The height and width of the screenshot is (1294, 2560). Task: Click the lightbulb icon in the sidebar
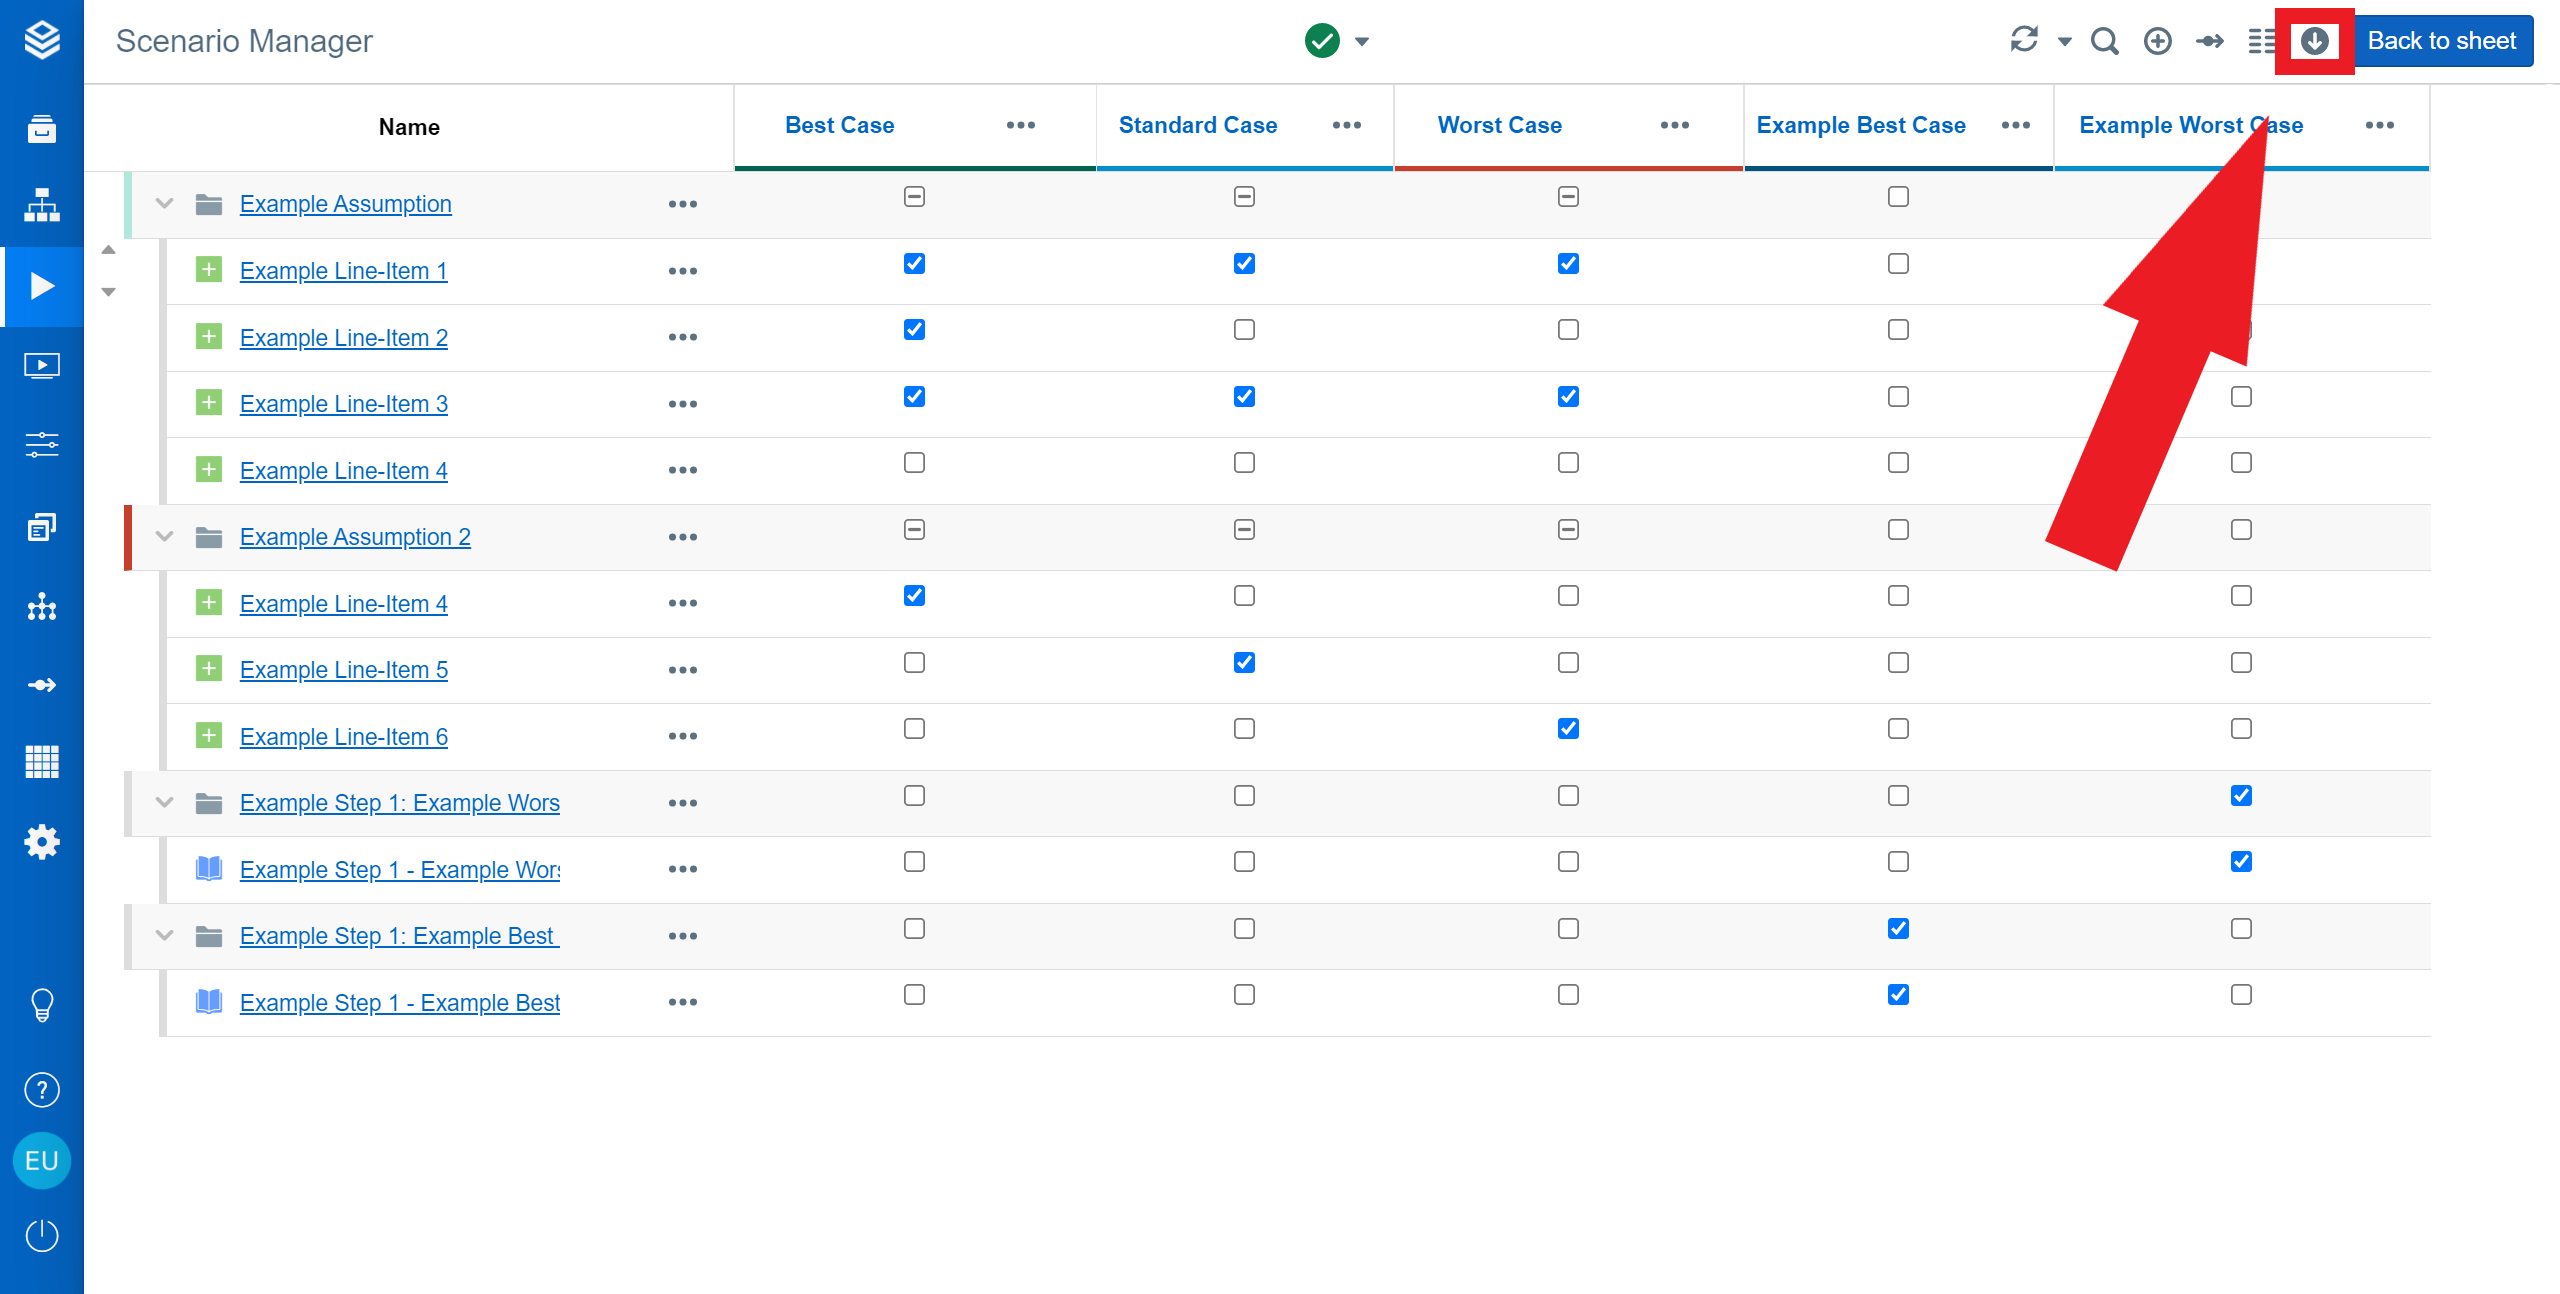41,1004
